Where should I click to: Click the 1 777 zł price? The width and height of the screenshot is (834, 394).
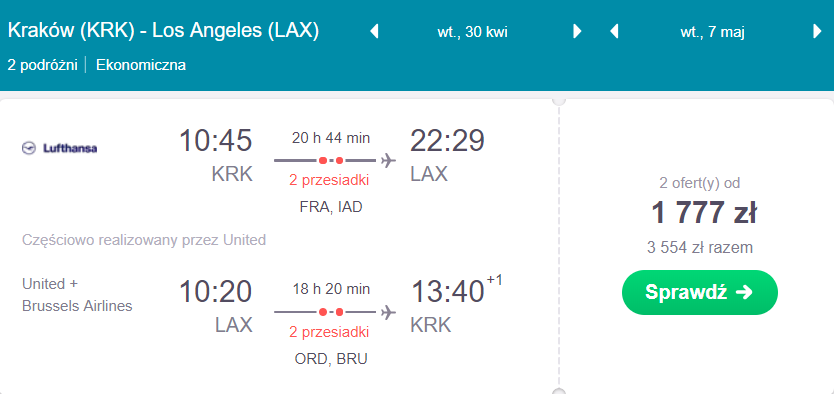704,213
